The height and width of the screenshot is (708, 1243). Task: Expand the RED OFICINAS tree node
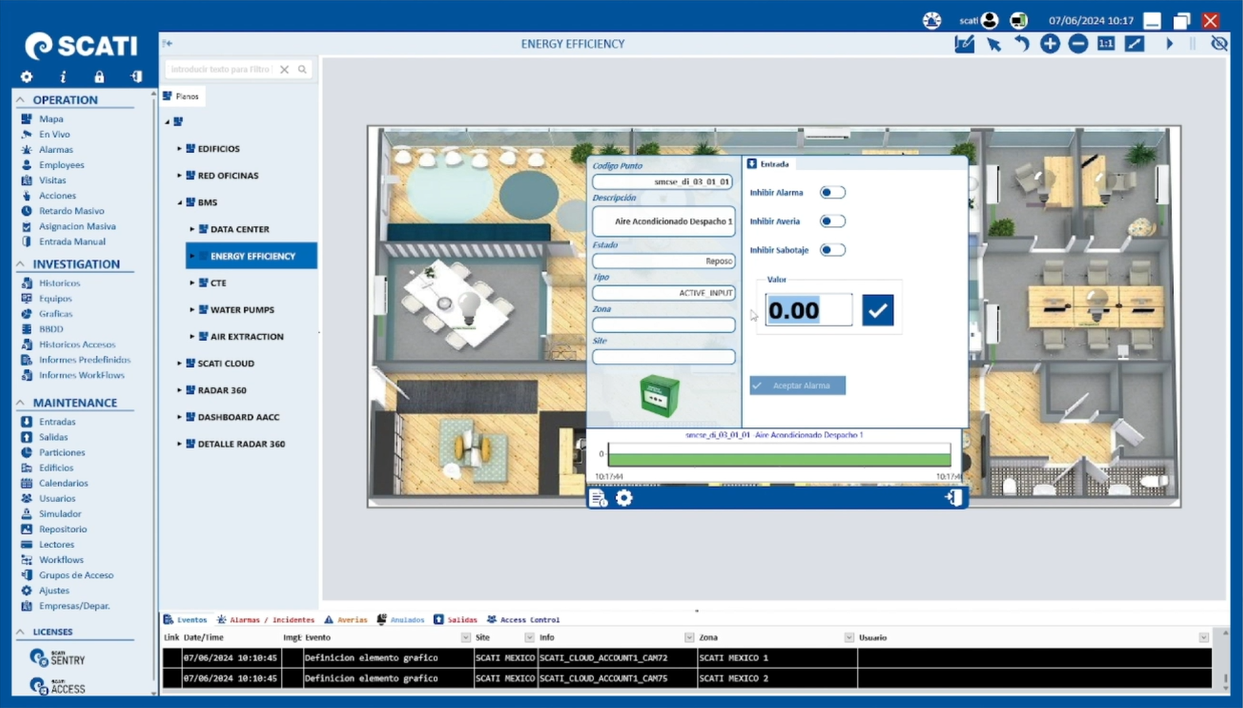point(180,176)
